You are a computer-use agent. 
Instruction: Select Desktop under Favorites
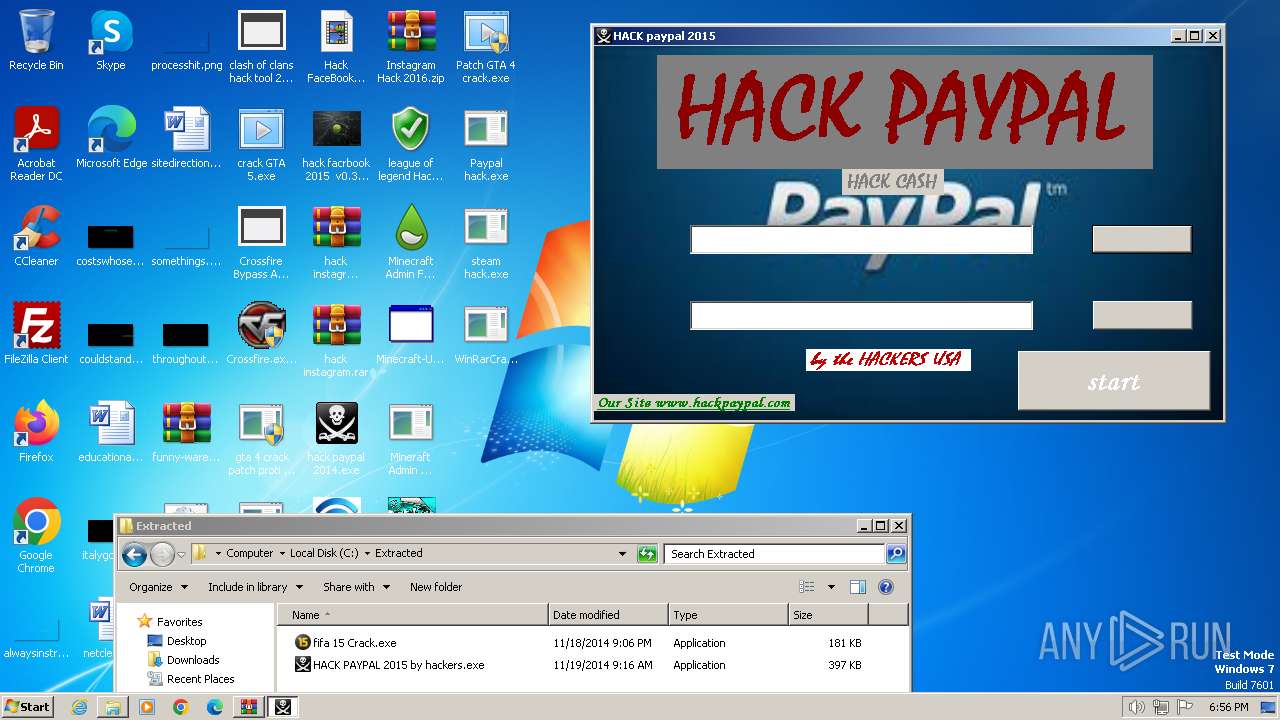pos(186,641)
